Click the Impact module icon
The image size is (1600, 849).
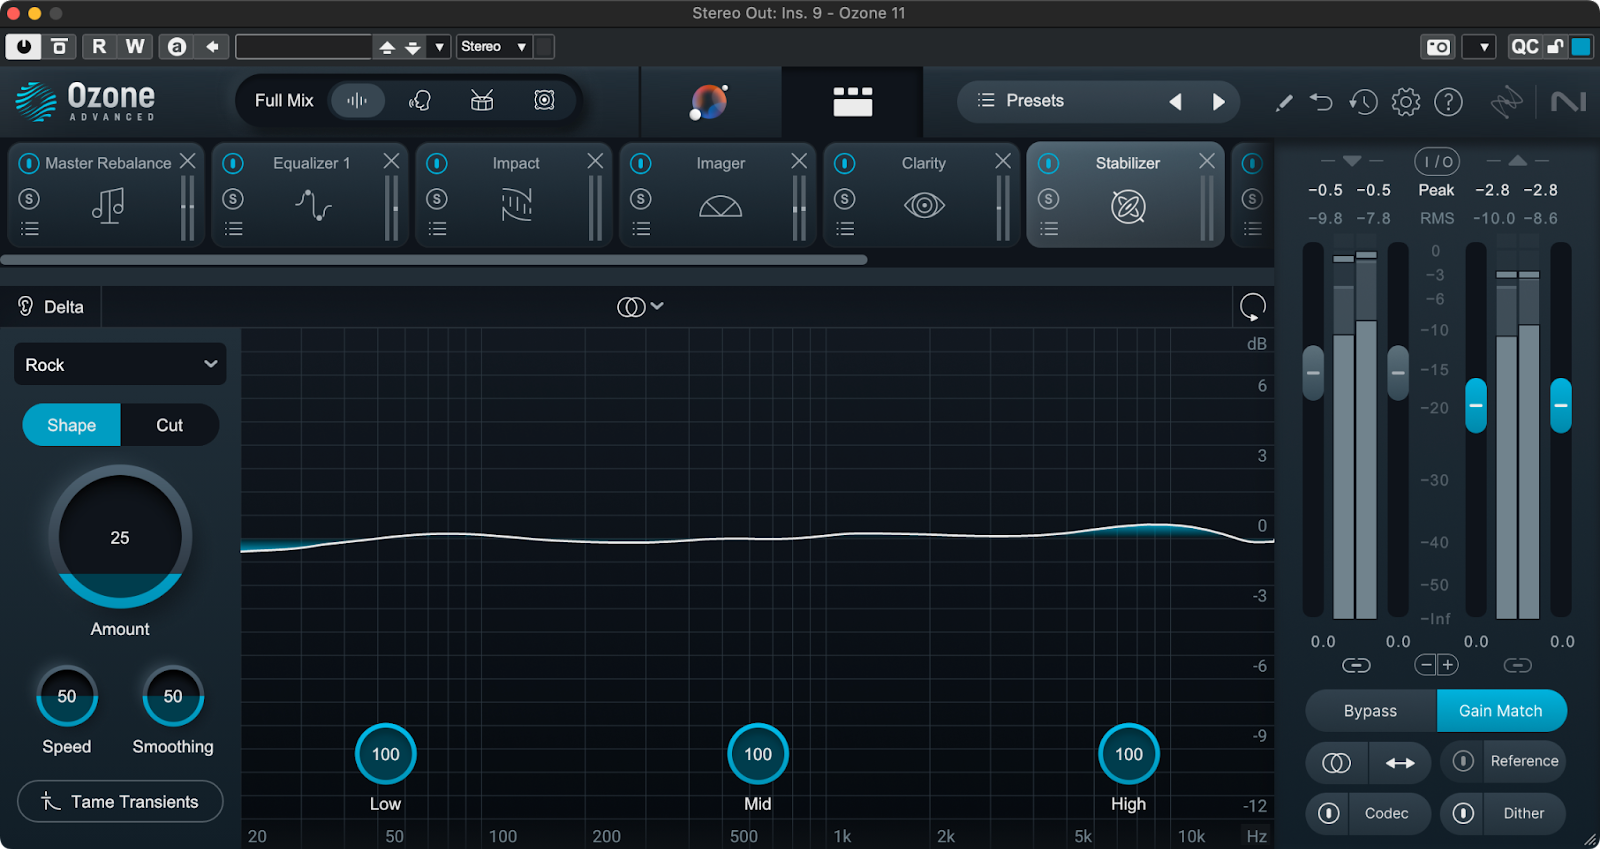(x=516, y=205)
